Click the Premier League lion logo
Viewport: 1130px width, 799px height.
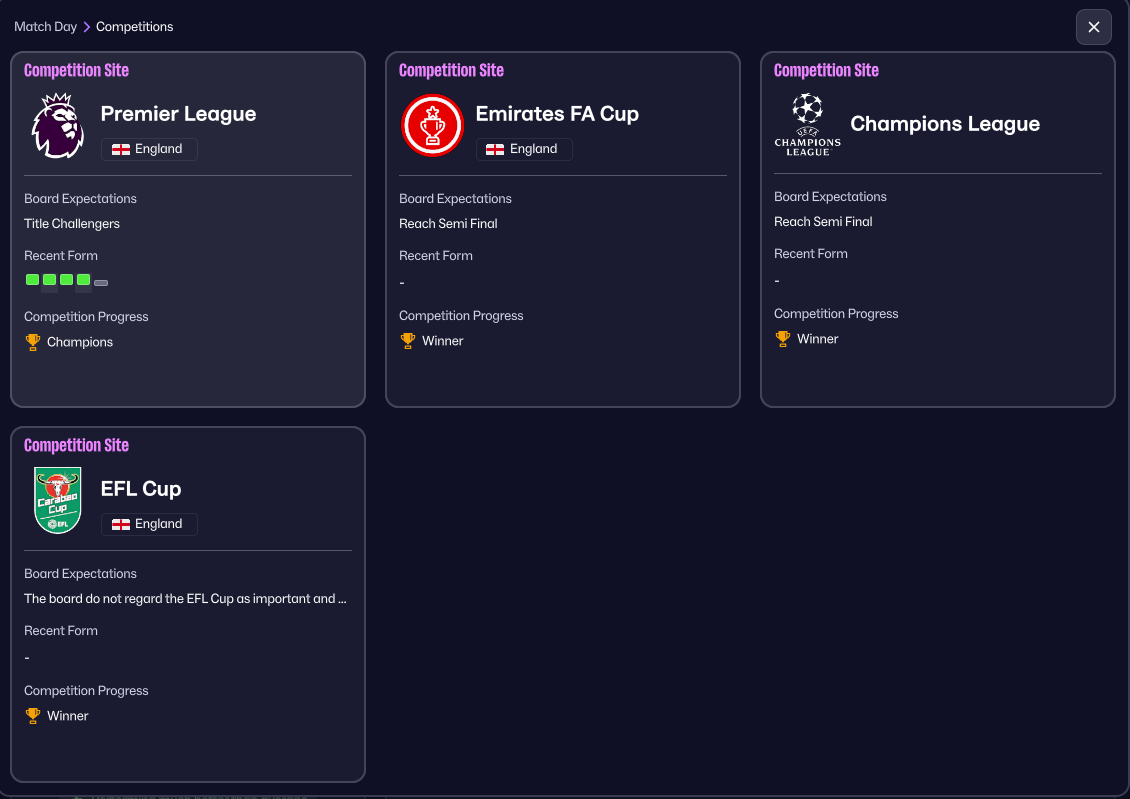point(58,125)
